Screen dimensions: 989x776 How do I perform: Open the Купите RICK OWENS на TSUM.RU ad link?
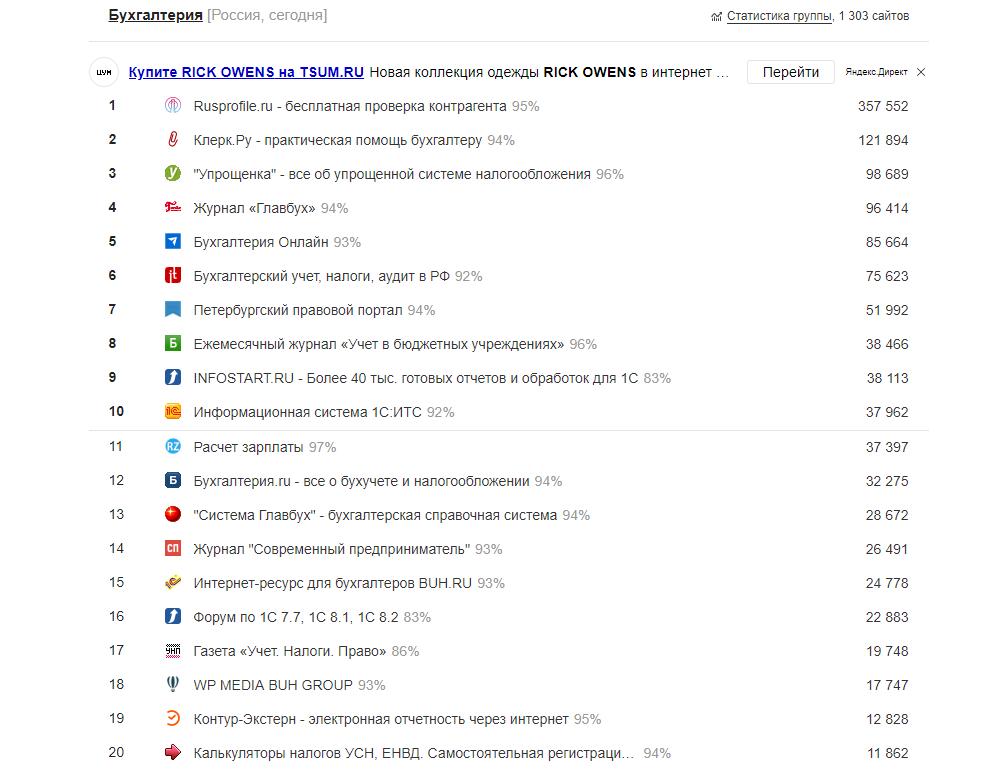(x=246, y=72)
